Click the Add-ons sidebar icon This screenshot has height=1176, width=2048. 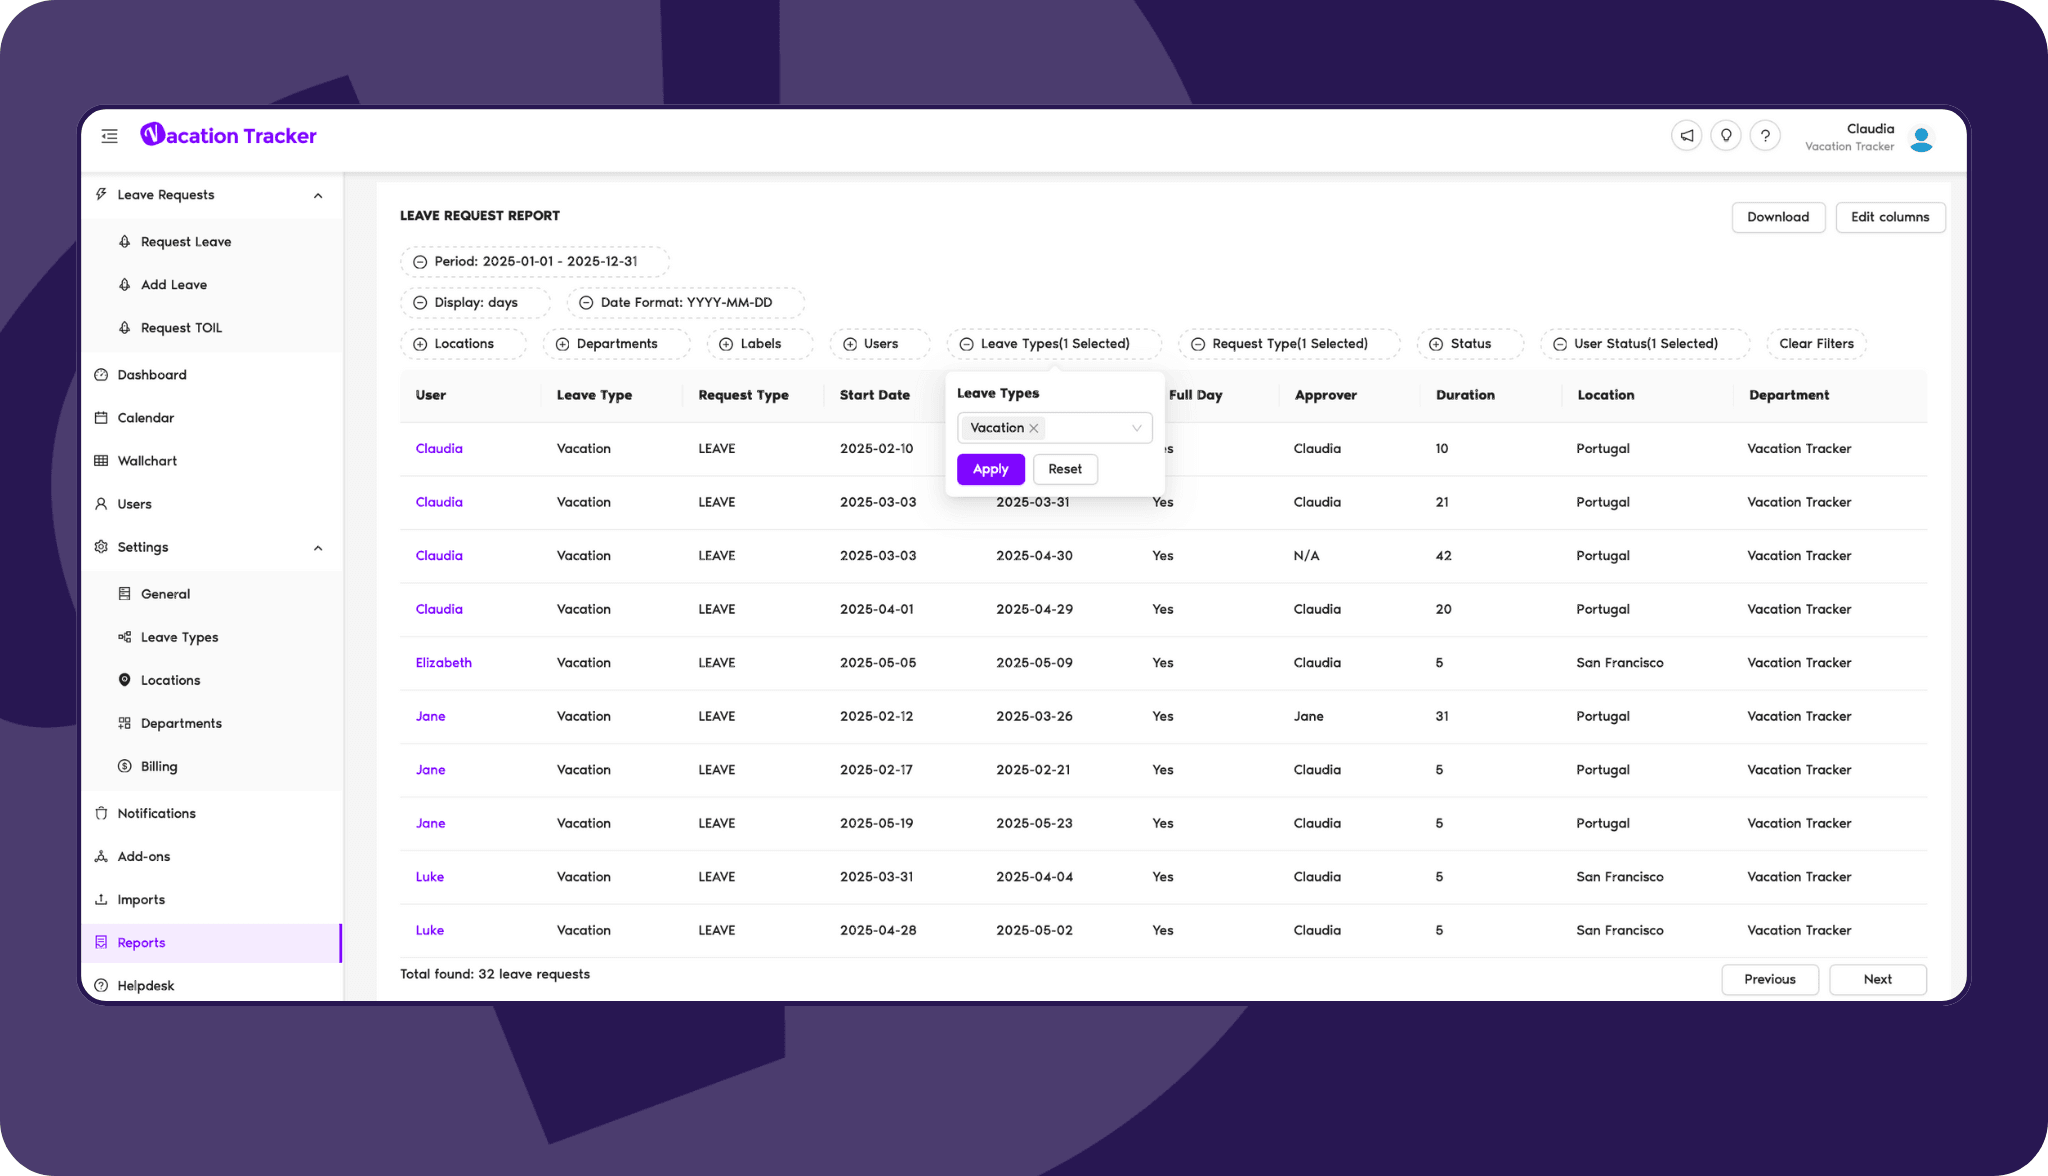point(103,855)
